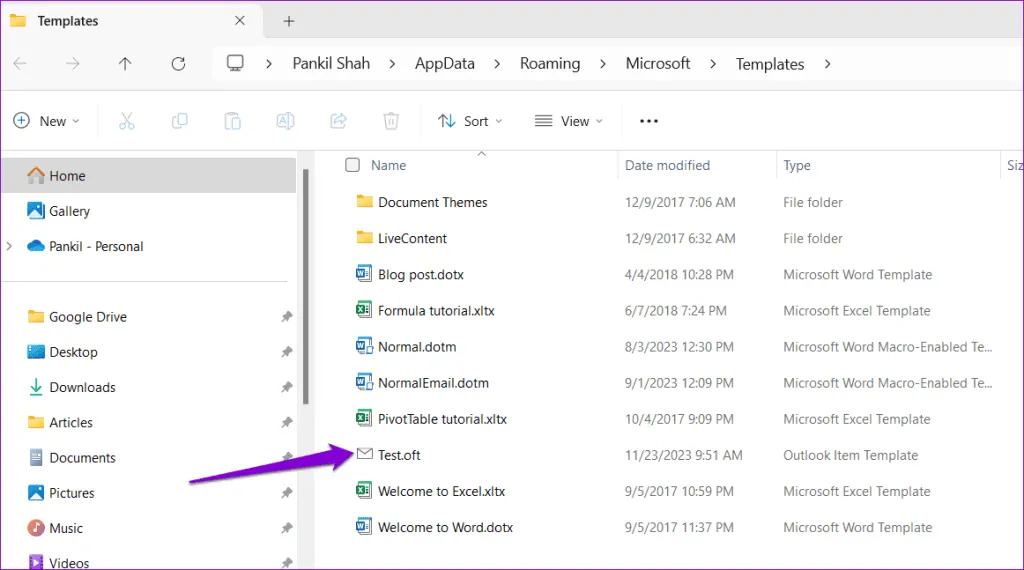Click the Cut scissors icon in toolbar
The height and width of the screenshot is (570, 1024).
click(x=126, y=121)
